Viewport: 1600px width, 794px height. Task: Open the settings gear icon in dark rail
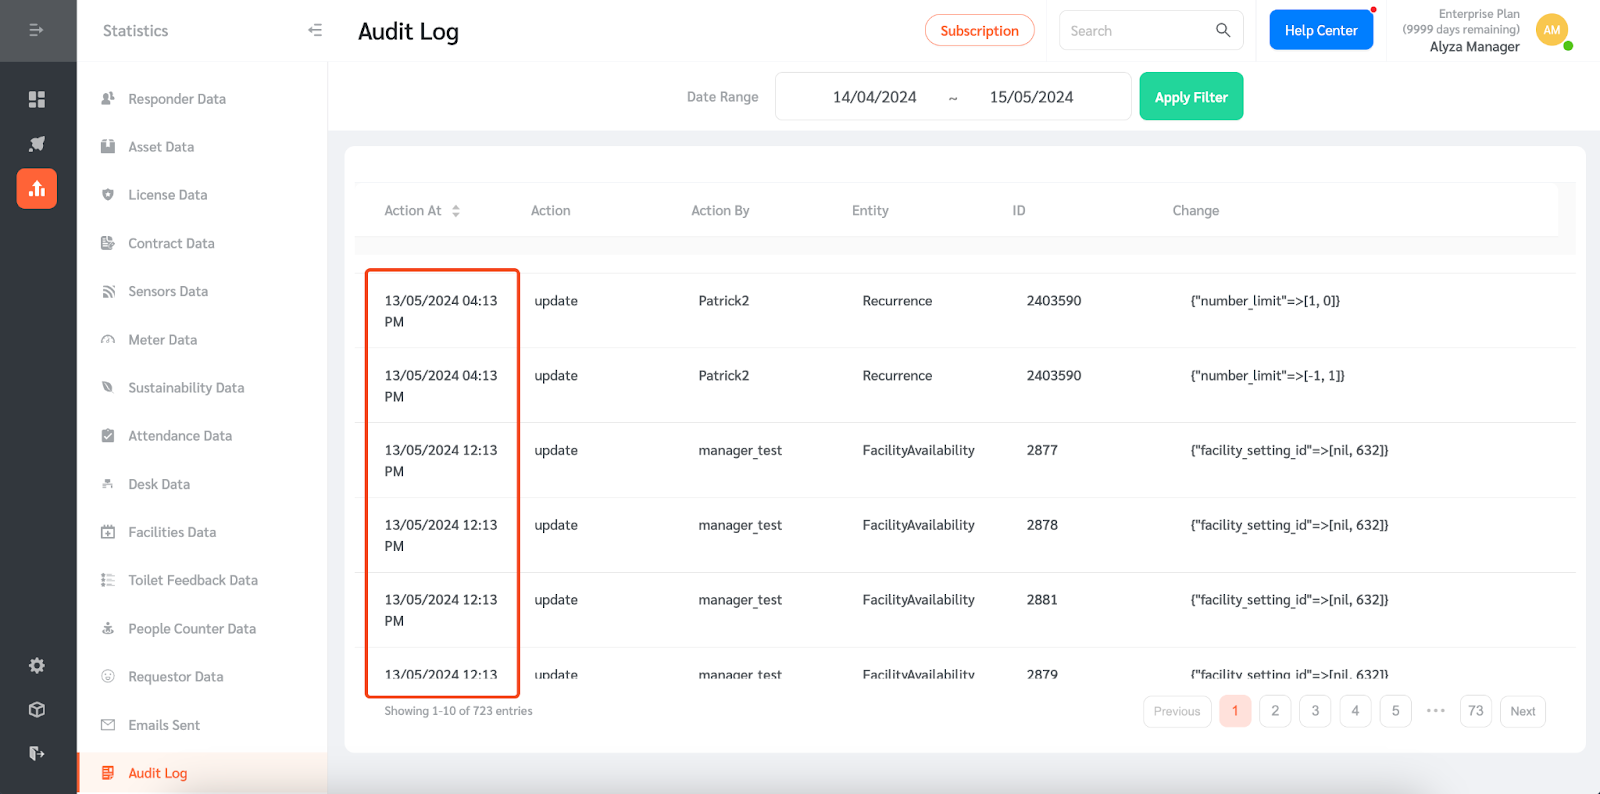(37, 666)
